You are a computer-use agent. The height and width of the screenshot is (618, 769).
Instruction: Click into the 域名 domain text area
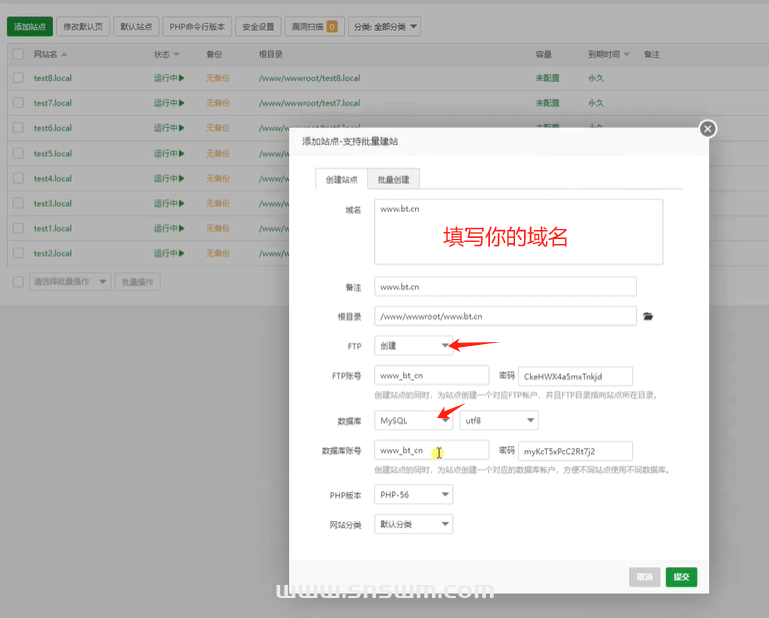[x=518, y=232]
